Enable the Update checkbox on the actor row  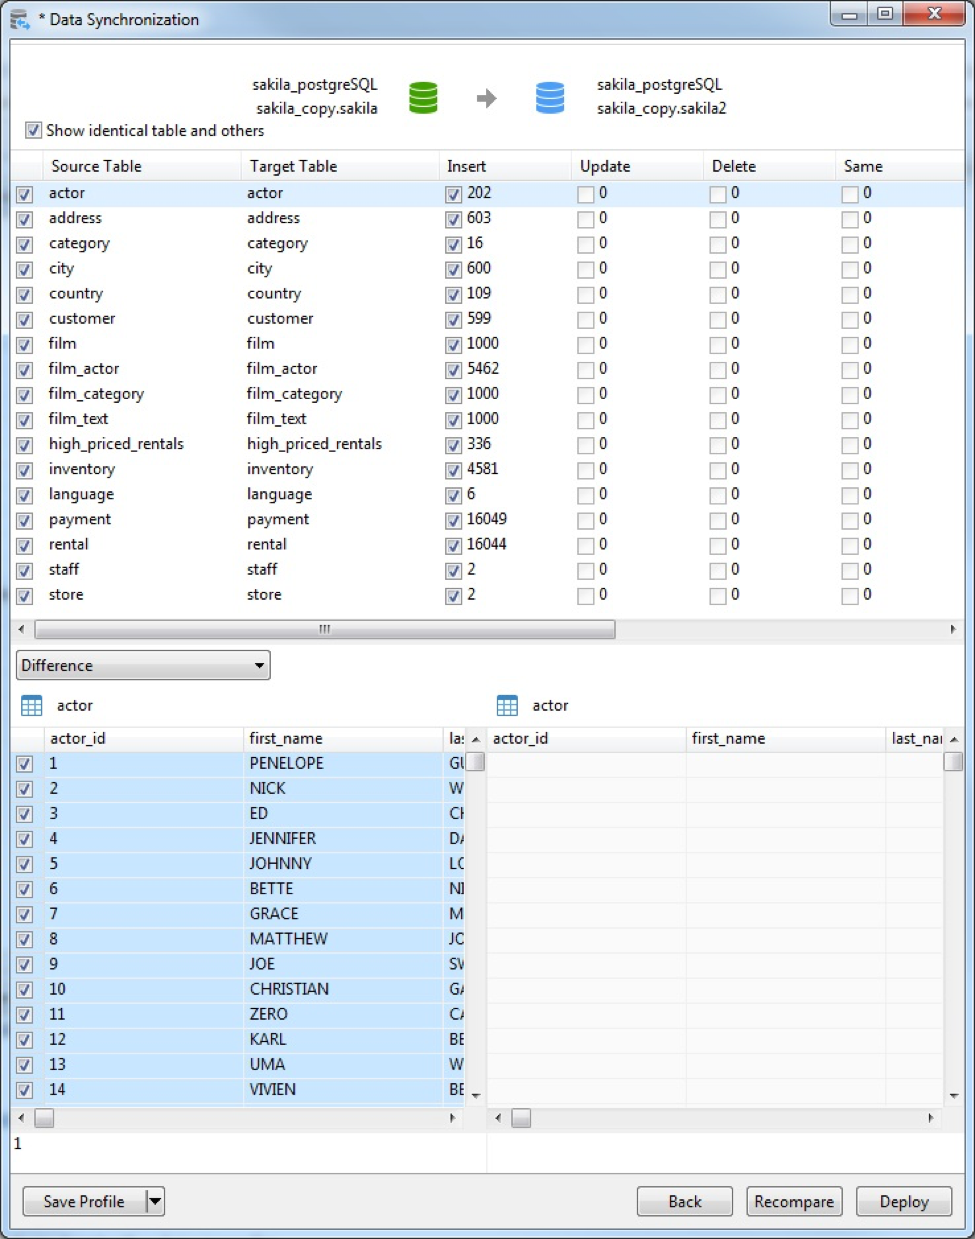coord(584,193)
